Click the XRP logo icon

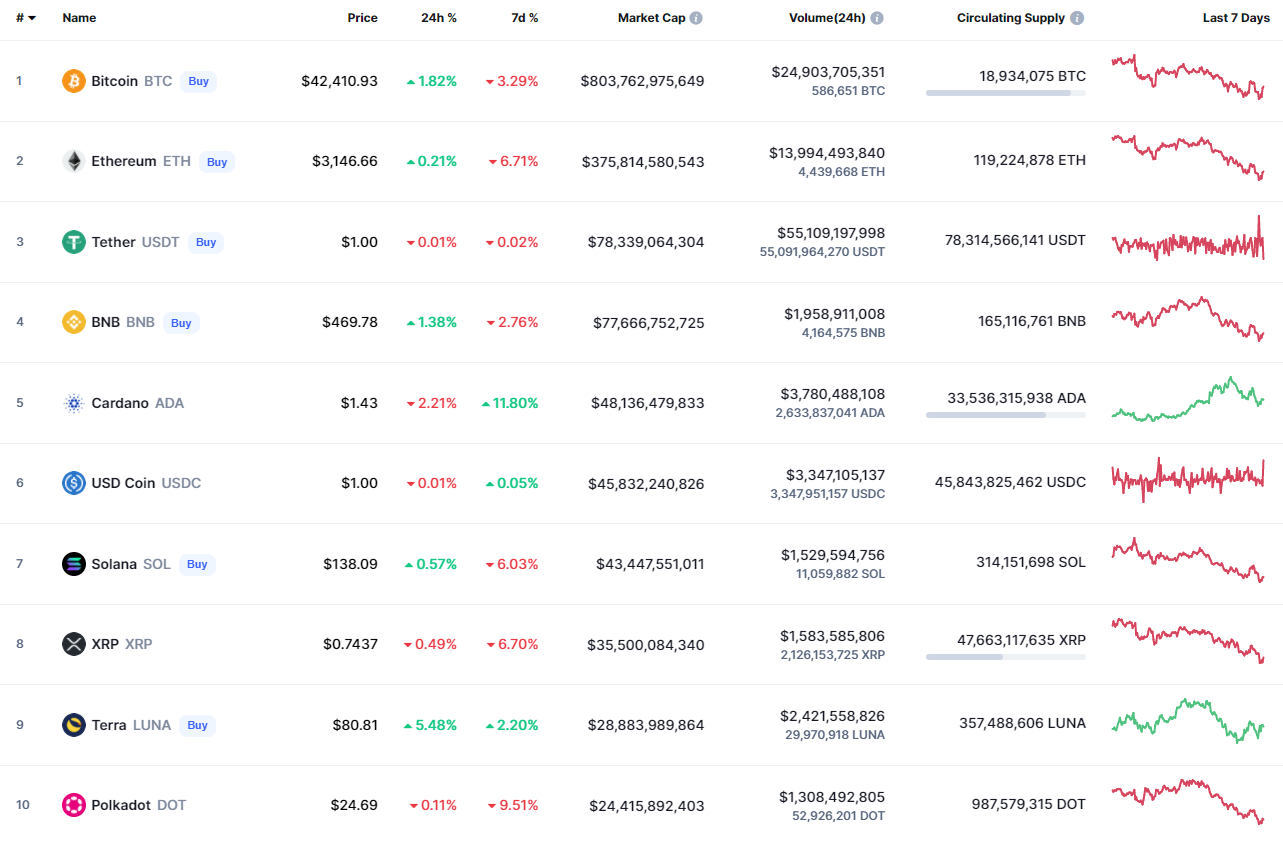click(x=74, y=644)
